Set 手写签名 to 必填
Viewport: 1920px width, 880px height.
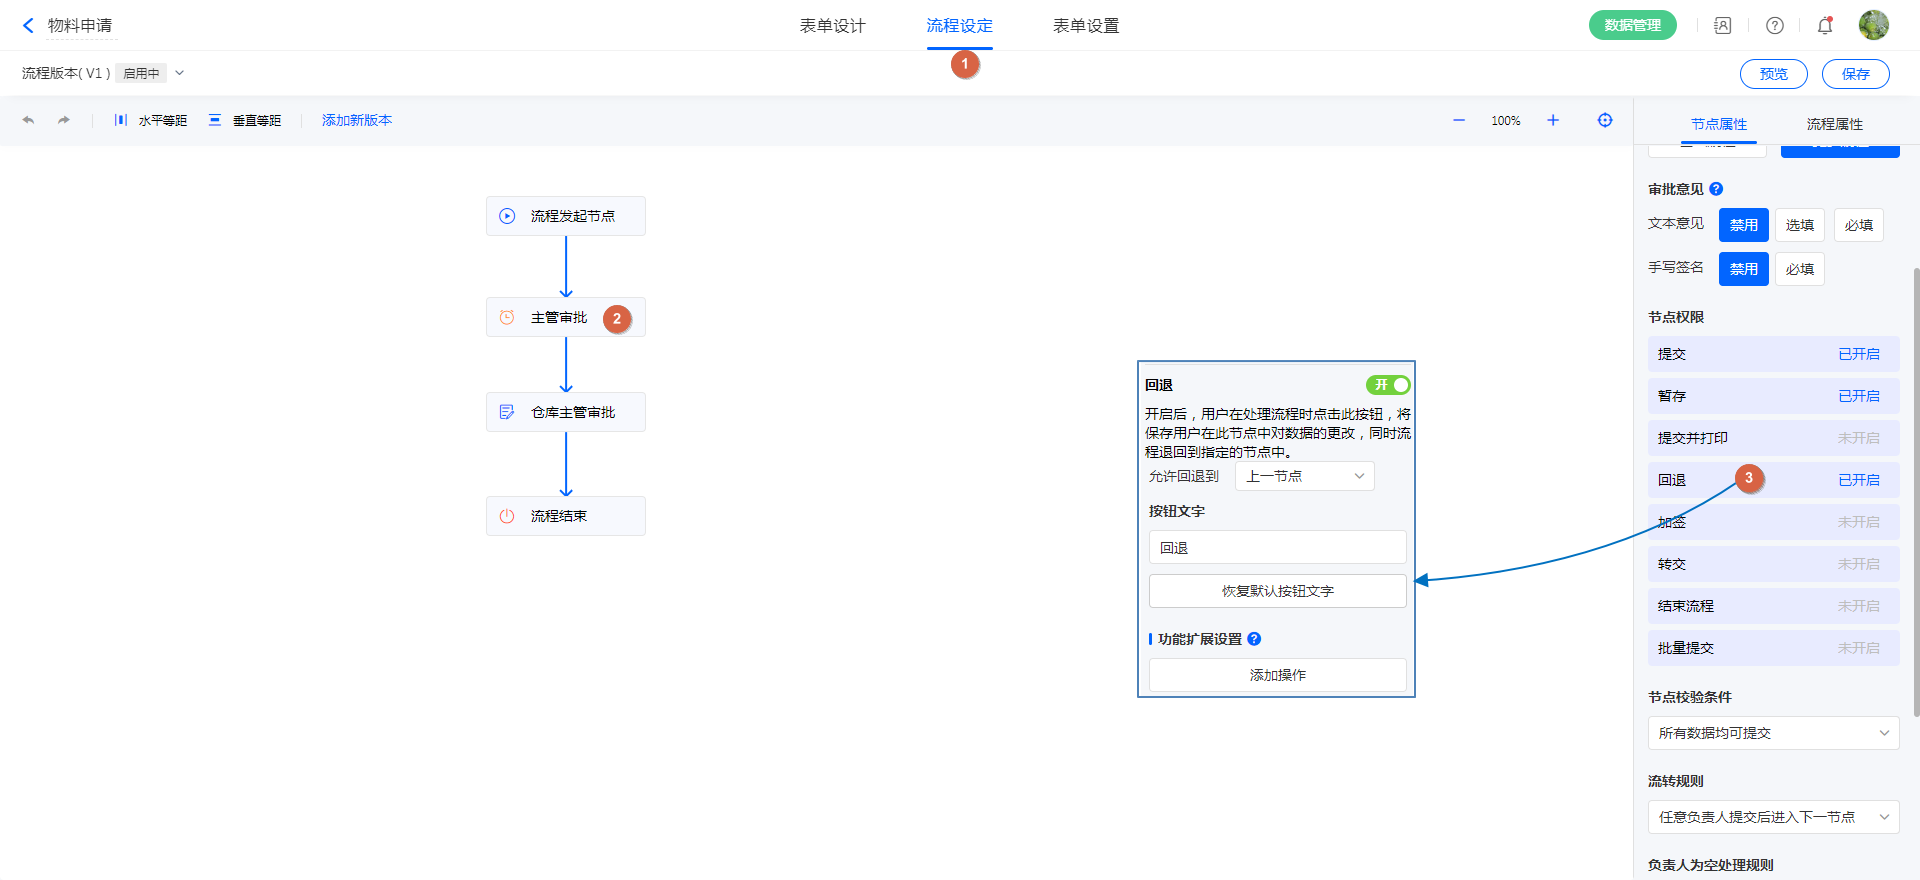[1799, 269]
